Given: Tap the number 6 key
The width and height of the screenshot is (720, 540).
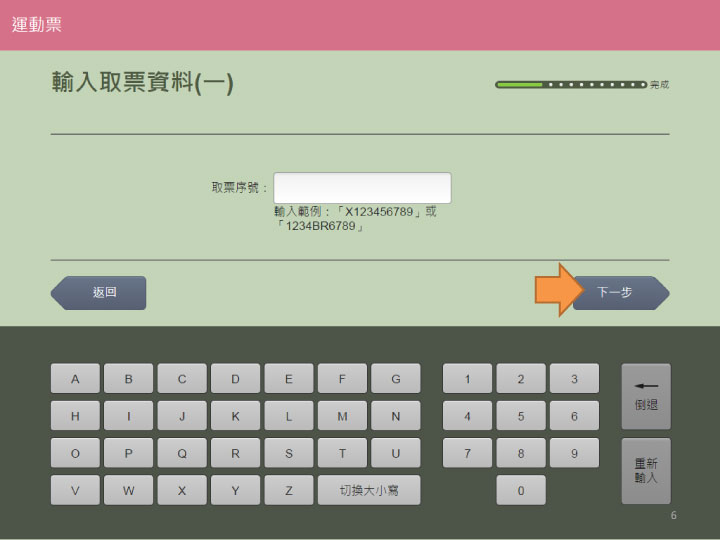Looking at the screenshot, I should [x=574, y=416].
